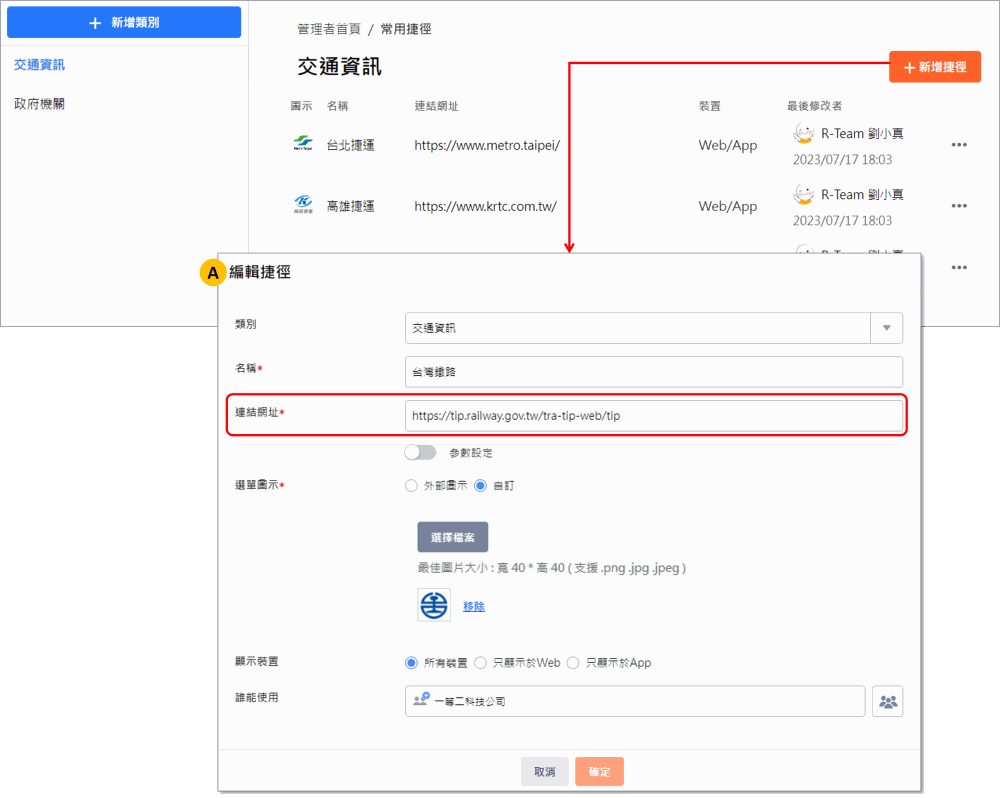This screenshot has width=1000, height=798.
Task: Click the Kaohsiung Metro shortcut icon
Action: point(302,206)
